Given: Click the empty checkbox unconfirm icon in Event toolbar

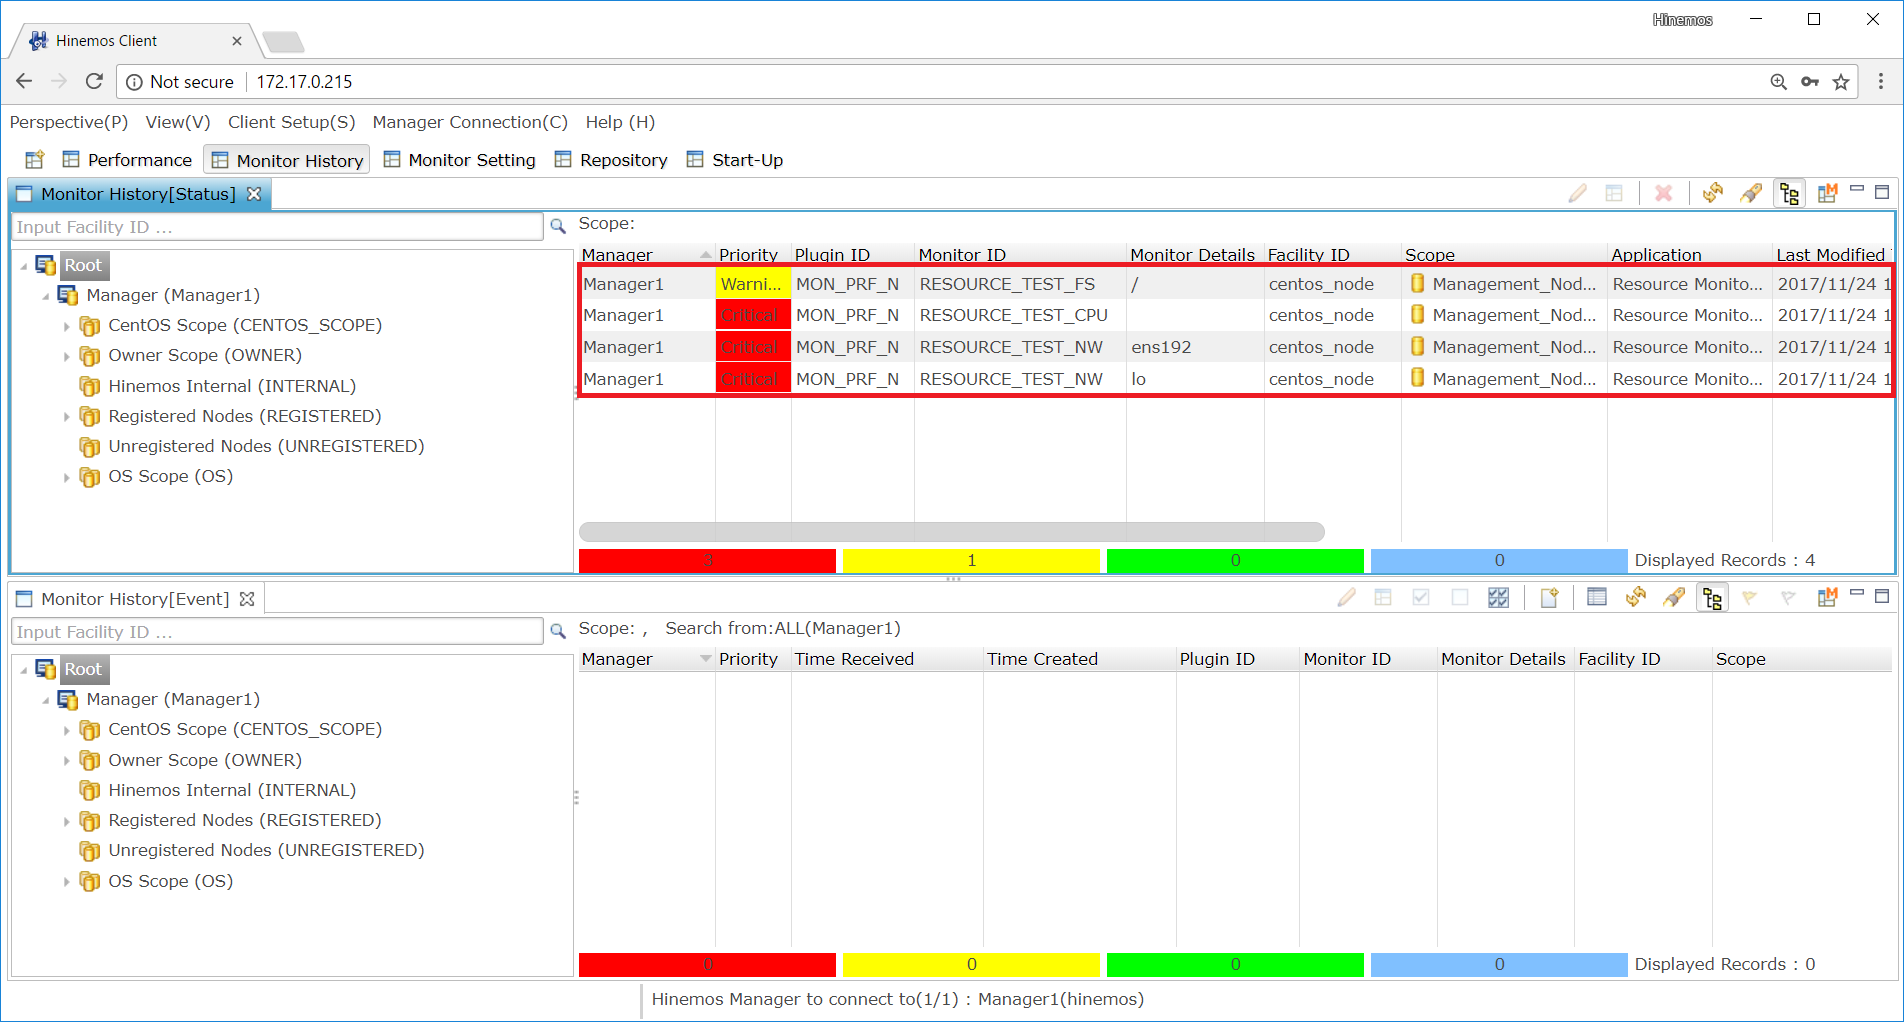Looking at the screenshot, I should pos(1460,598).
